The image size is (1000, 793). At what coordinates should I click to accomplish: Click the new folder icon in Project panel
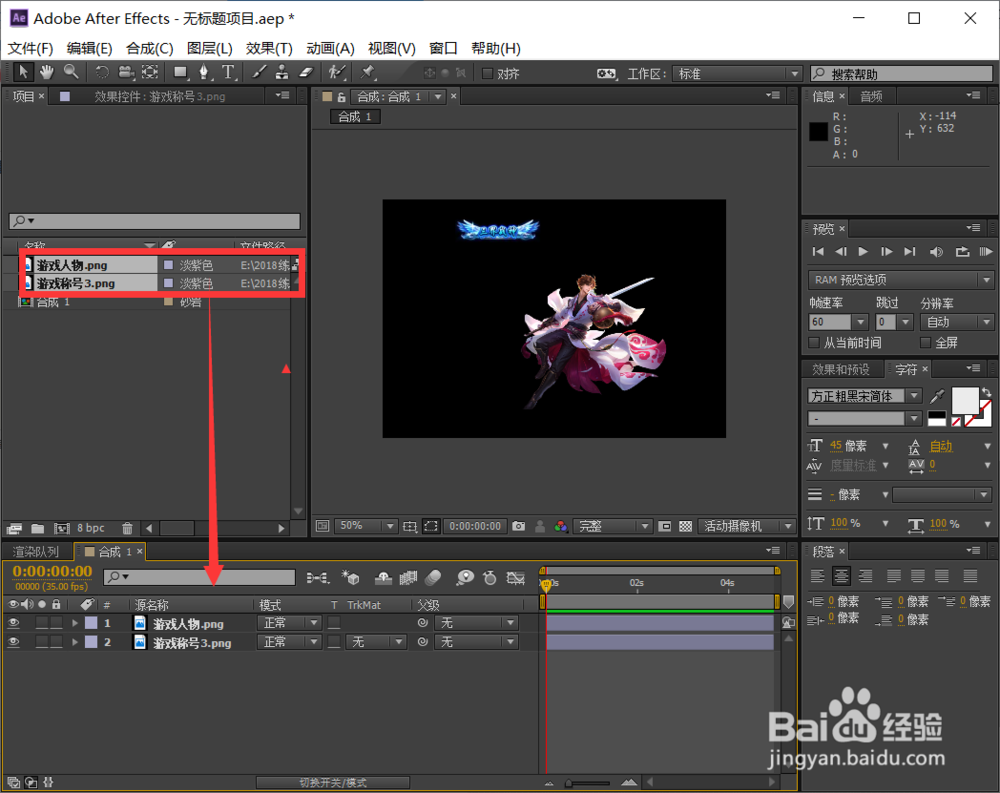tap(38, 528)
